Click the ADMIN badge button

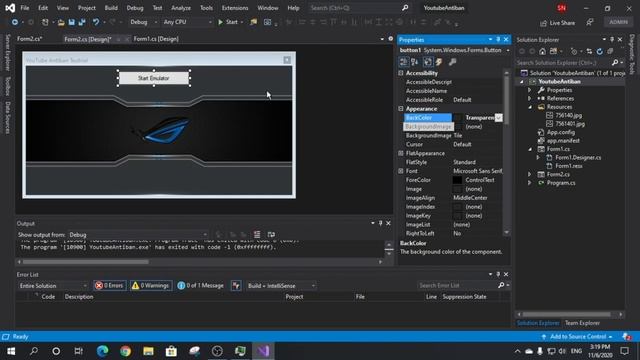(x=618, y=22)
